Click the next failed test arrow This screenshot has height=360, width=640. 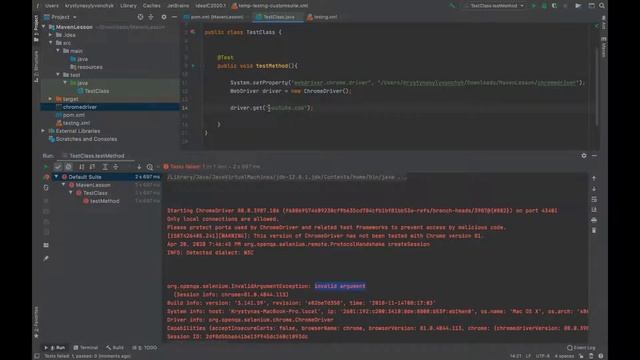click(x=139, y=167)
